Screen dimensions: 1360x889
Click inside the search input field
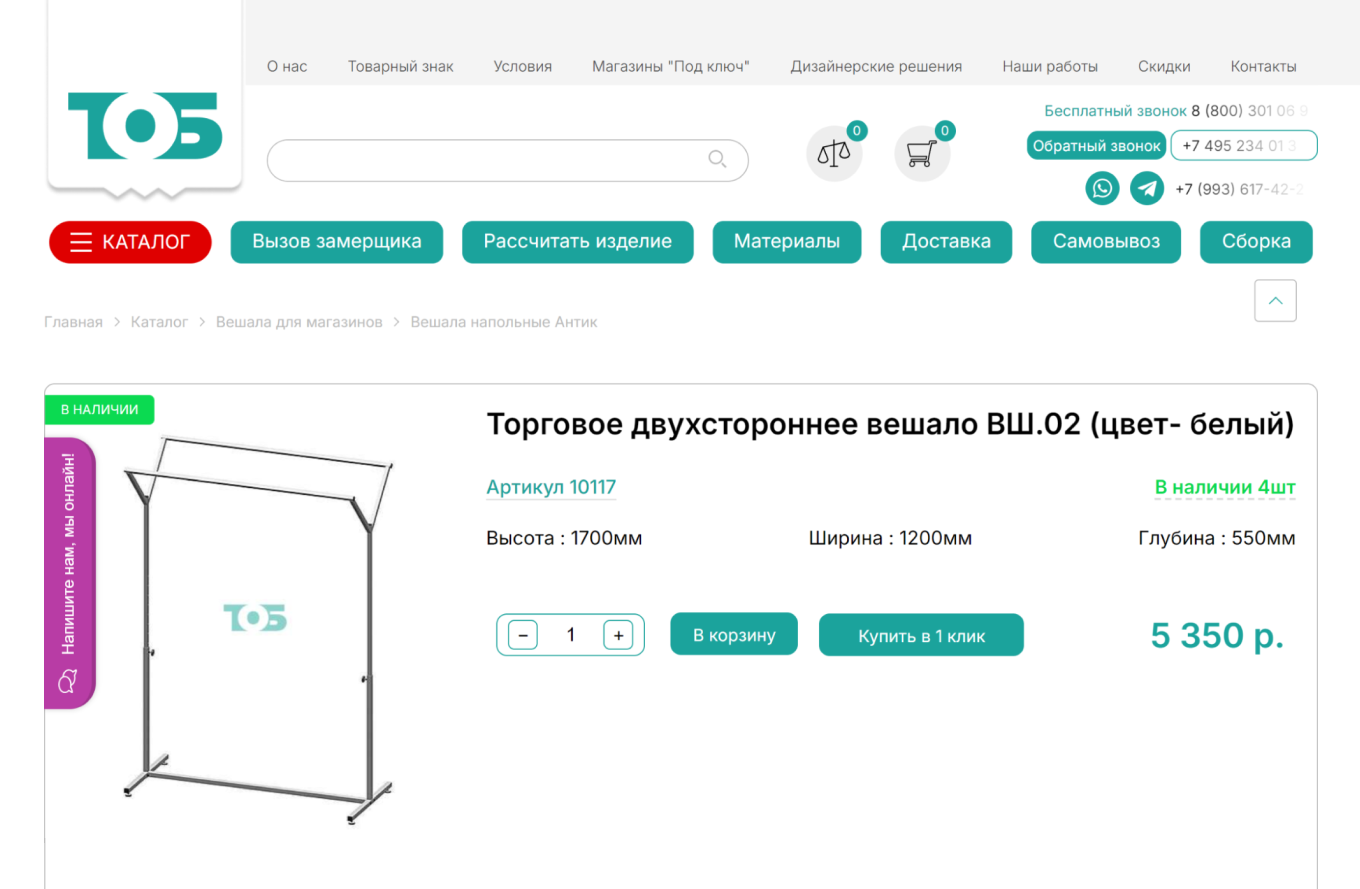pos(480,160)
